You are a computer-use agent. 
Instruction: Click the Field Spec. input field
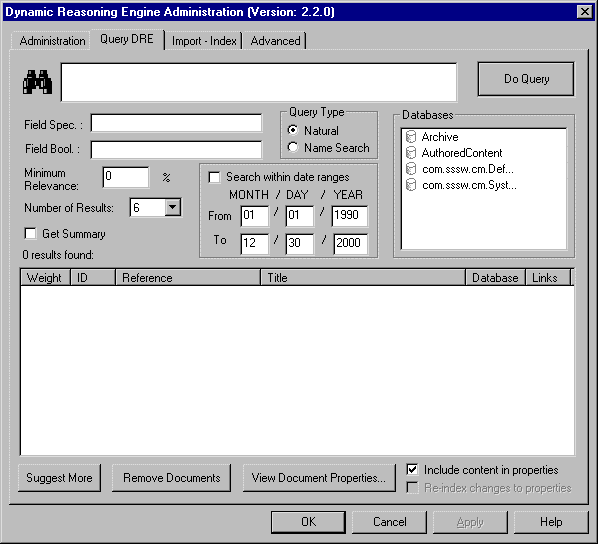click(176, 123)
